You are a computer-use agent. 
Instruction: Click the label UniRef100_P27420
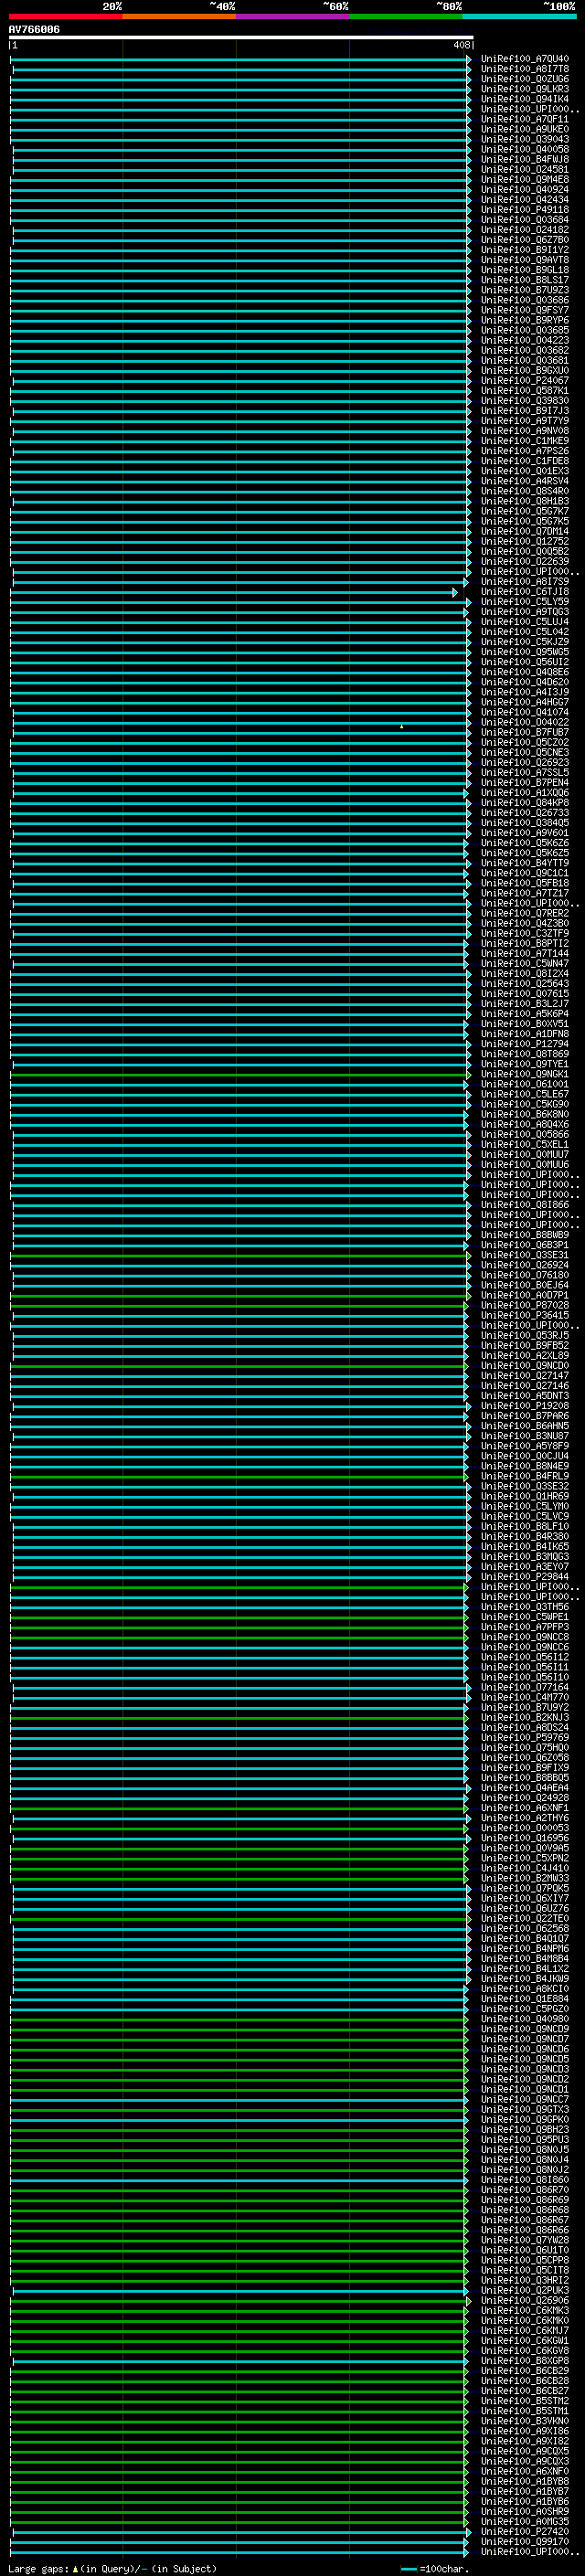[525, 2532]
